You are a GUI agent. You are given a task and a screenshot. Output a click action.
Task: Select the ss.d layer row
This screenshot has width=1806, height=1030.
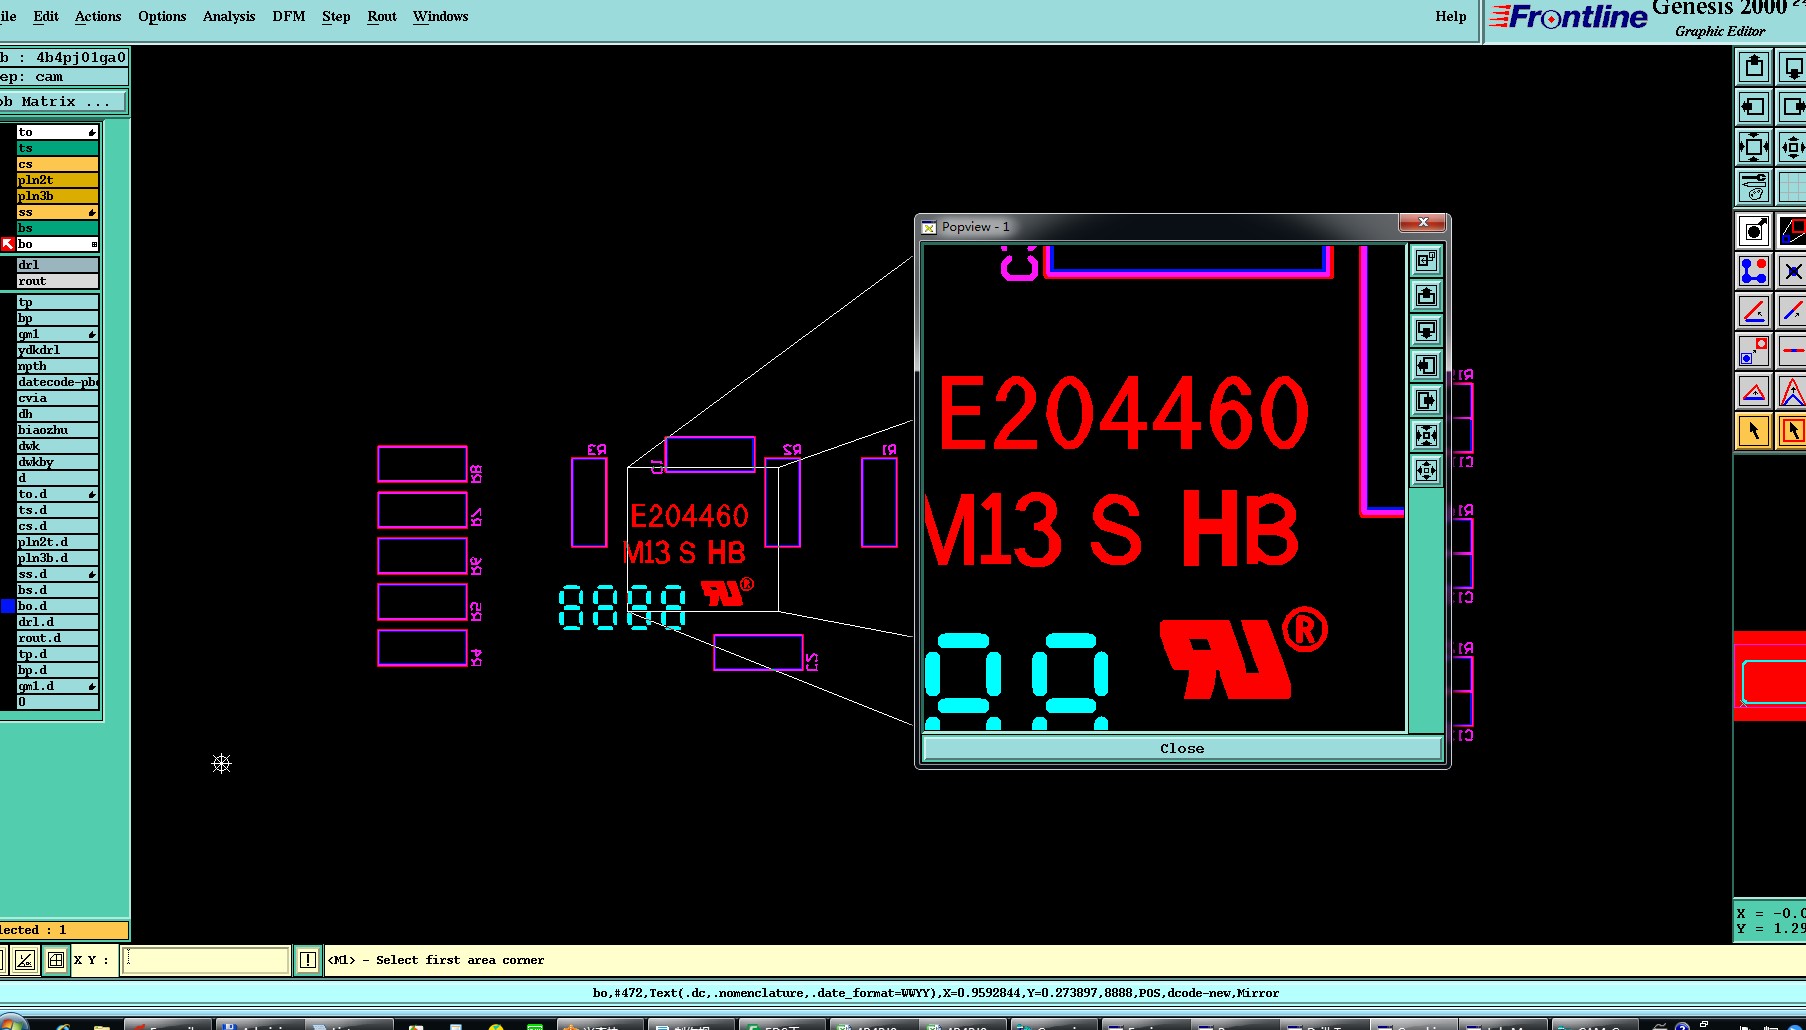(58, 574)
